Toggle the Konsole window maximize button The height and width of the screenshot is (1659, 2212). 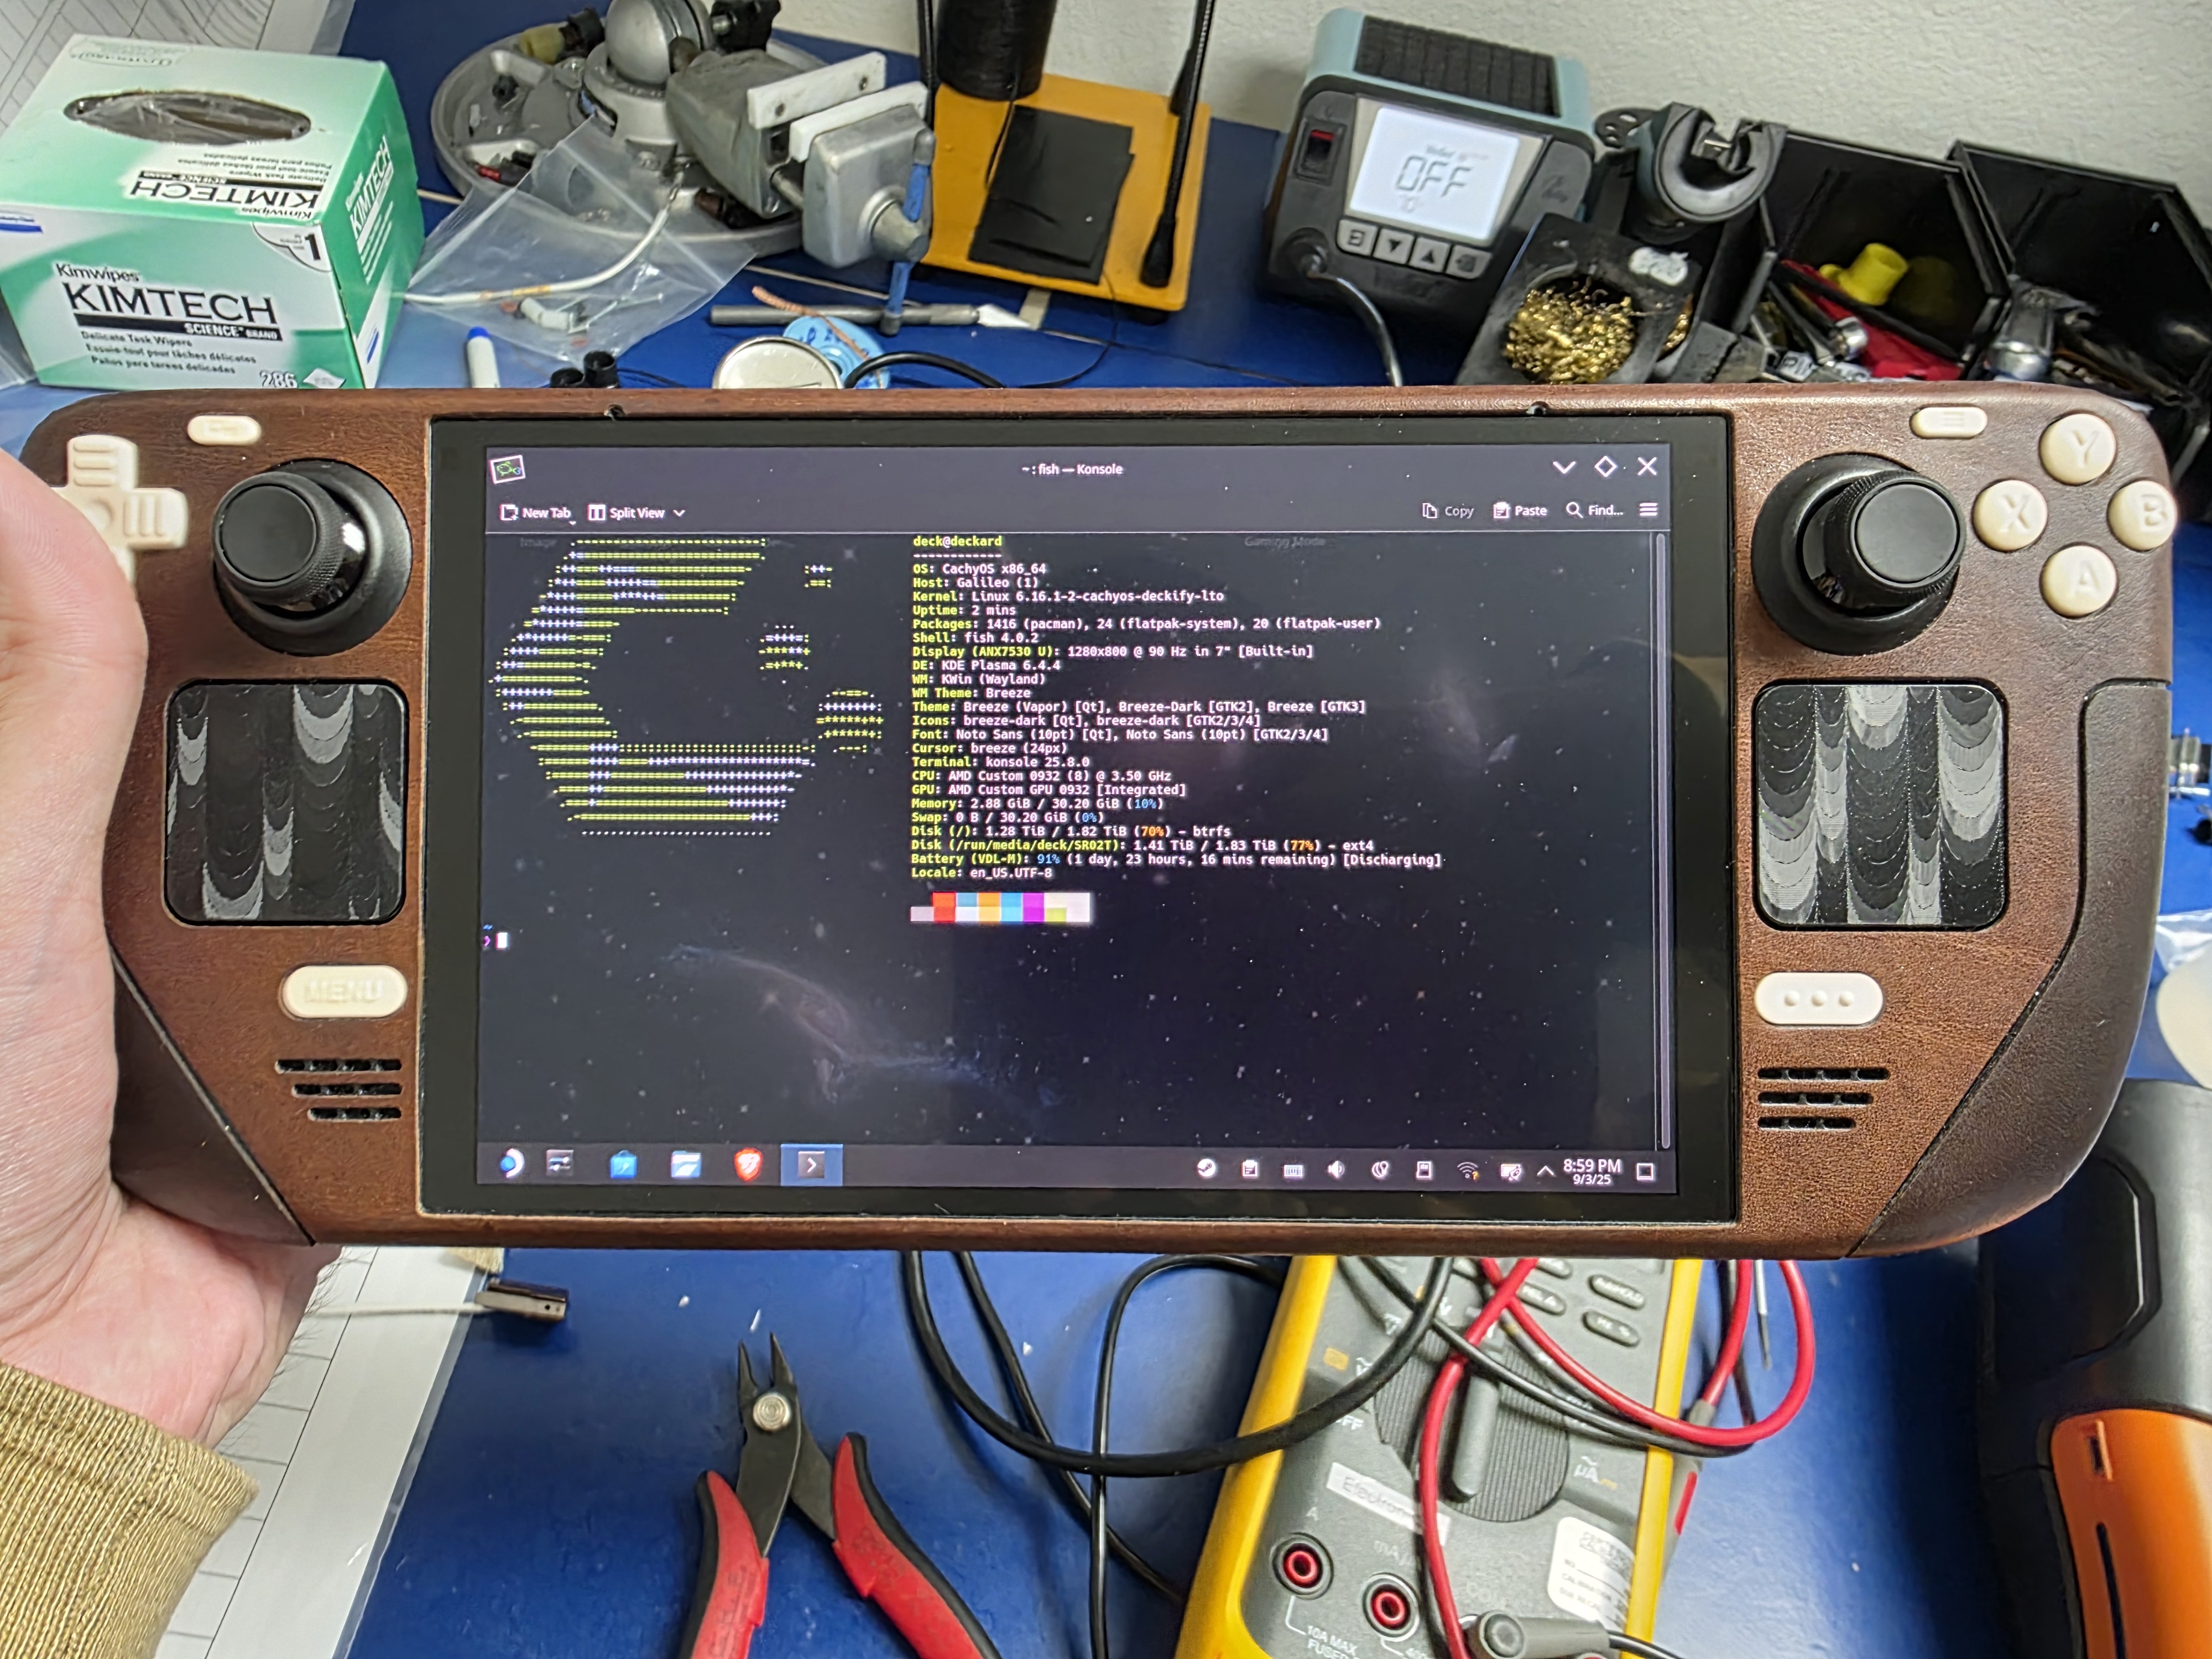point(1606,467)
